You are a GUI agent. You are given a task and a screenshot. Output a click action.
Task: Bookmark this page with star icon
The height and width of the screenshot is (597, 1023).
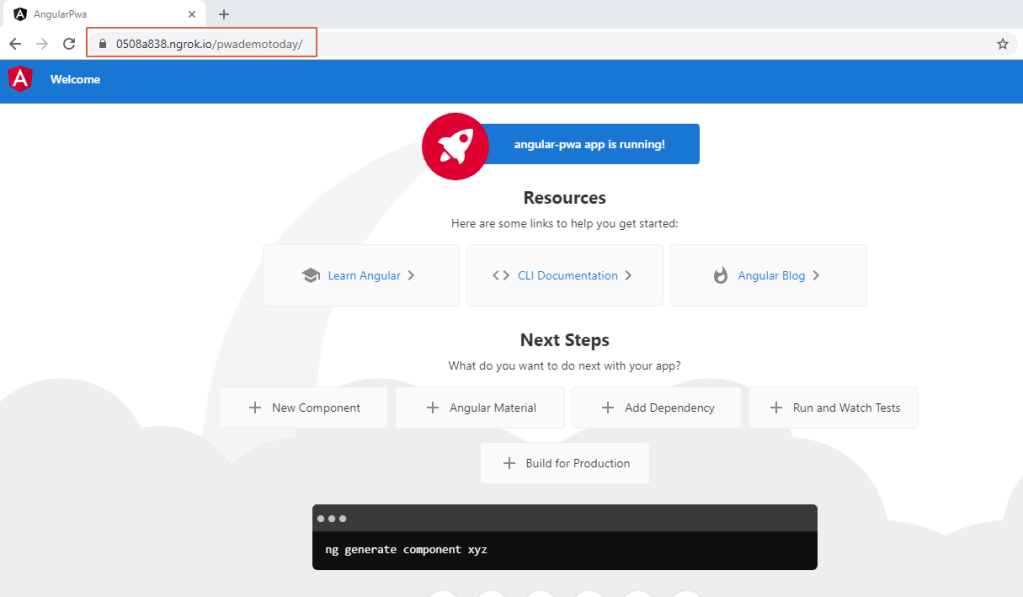[1002, 44]
